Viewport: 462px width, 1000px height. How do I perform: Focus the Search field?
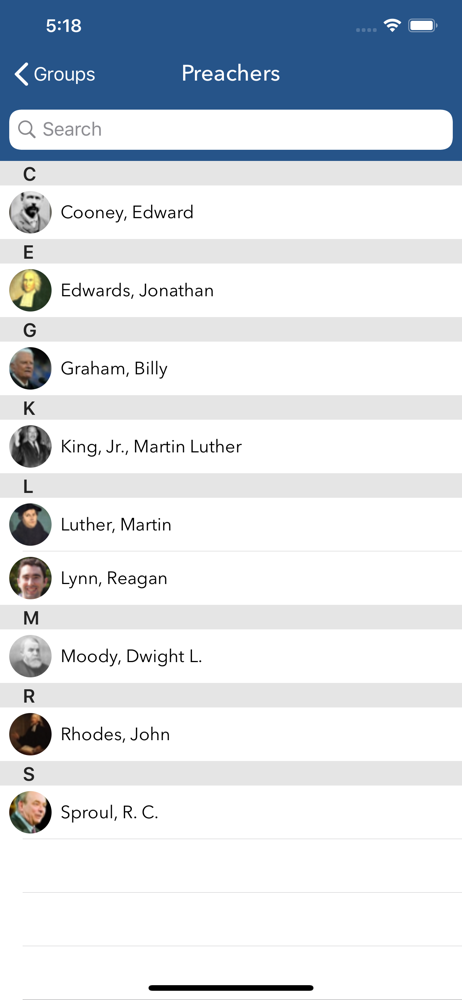click(231, 129)
